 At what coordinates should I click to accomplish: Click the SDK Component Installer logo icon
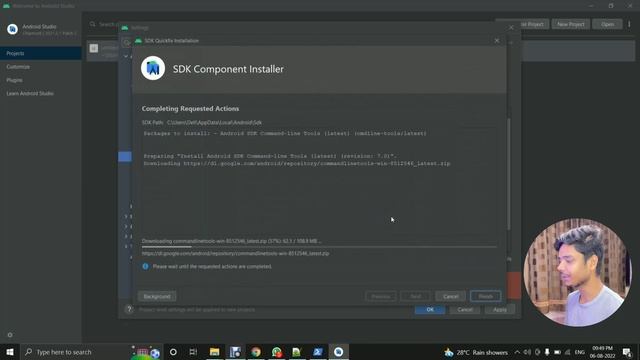click(x=153, y=68)
